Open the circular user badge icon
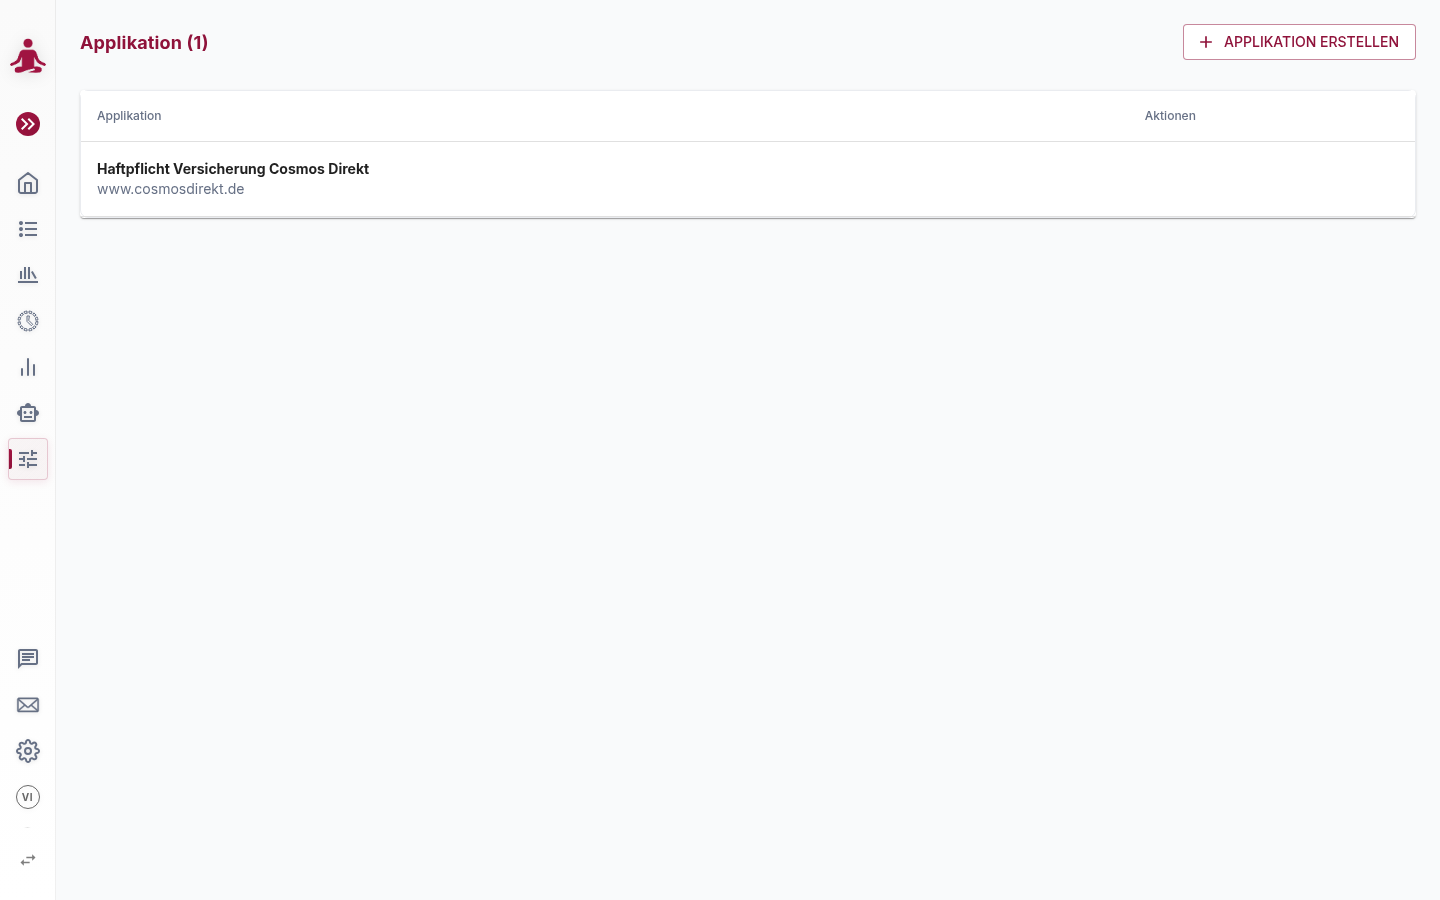The image size is (1440, 900). (x=28, y=321)
